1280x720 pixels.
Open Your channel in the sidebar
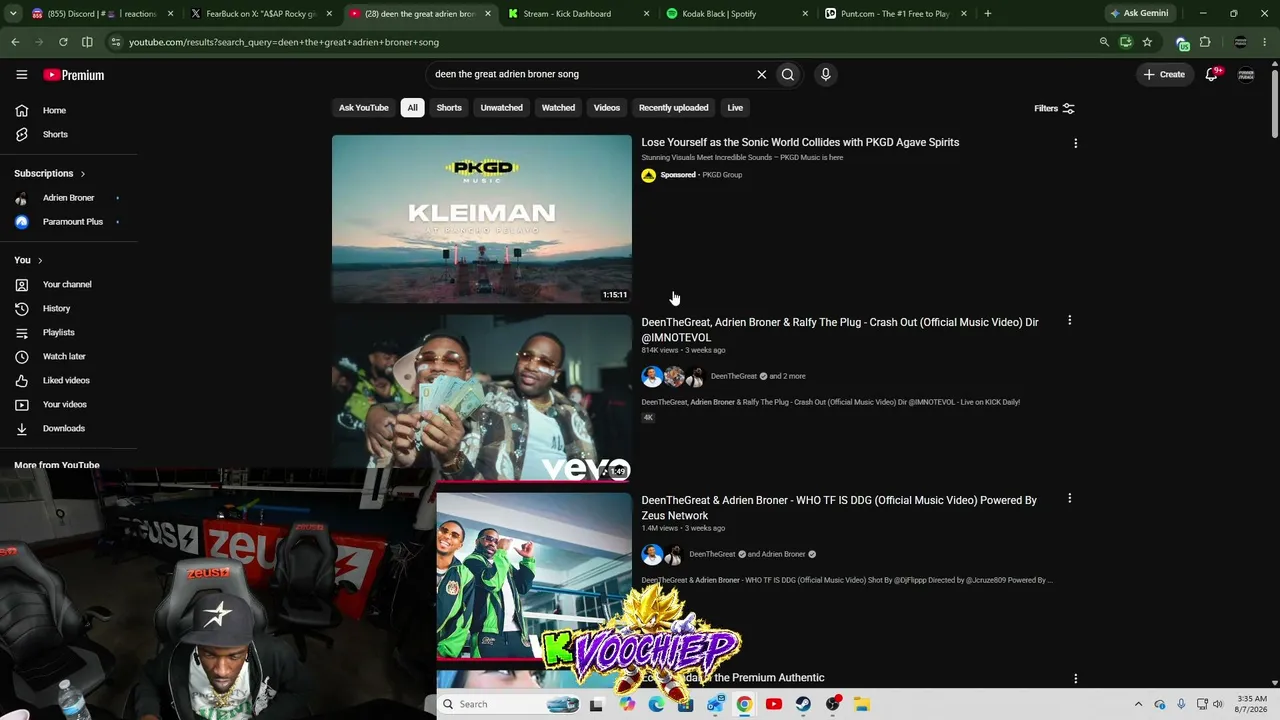[69, 284]
